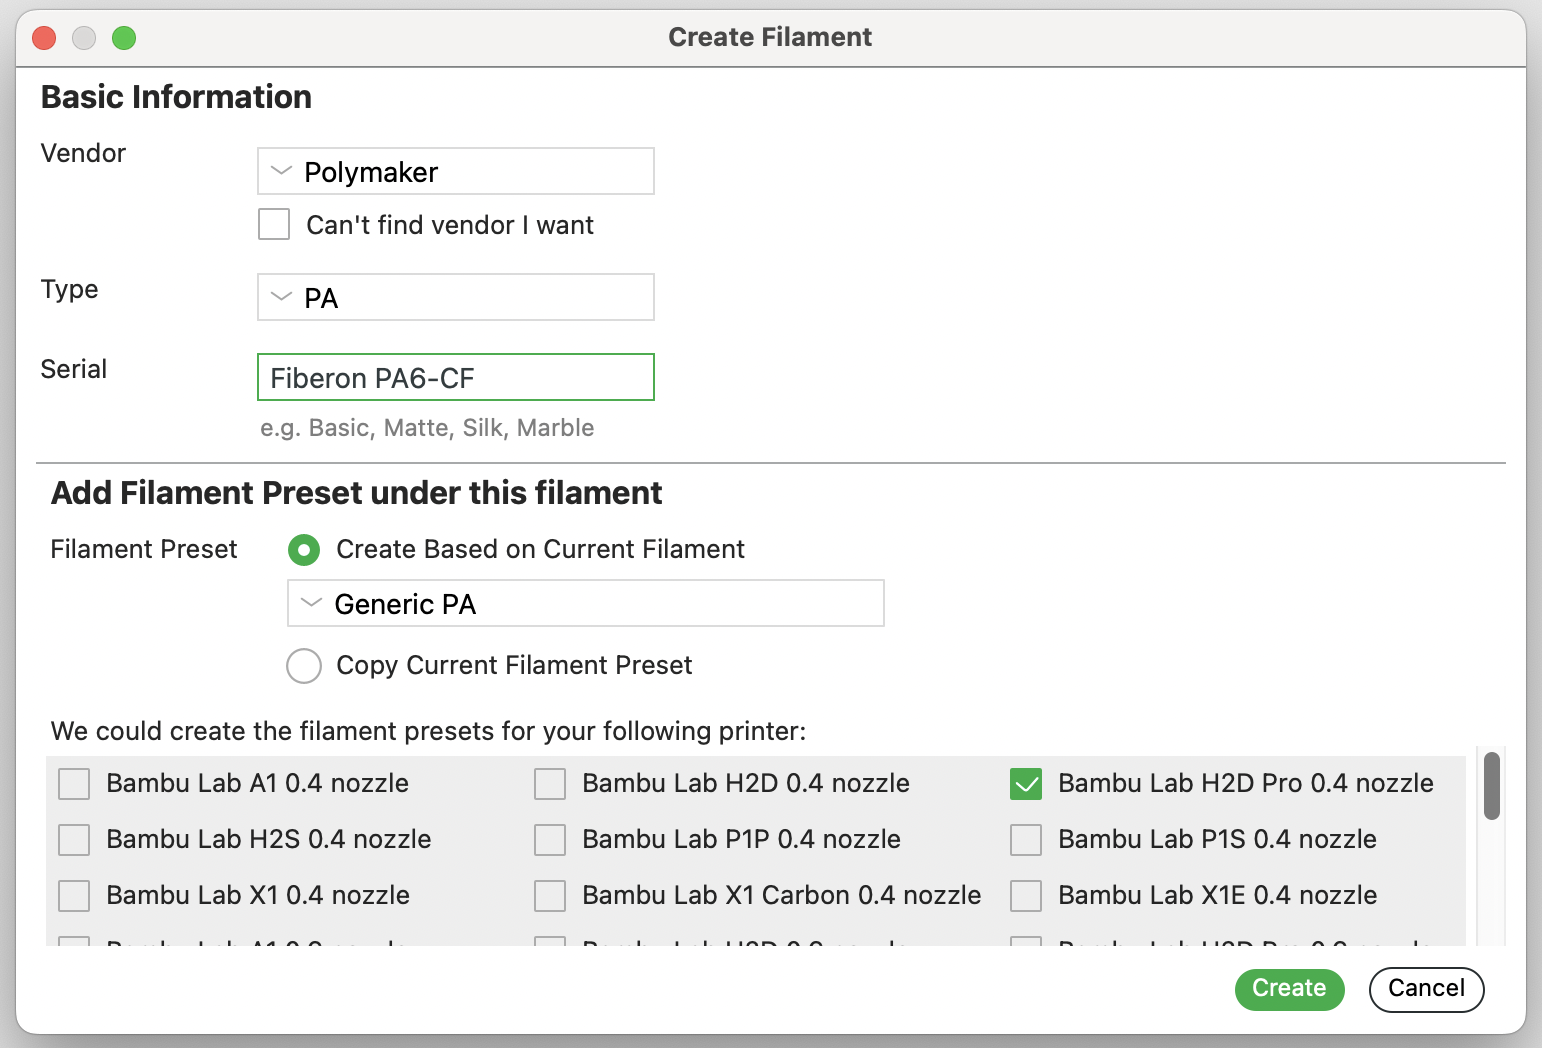1542x1048 pixels.
Task: Check Bambu Lab X1 Carbon 0.4 nozzle
Action: coord(550,896)
